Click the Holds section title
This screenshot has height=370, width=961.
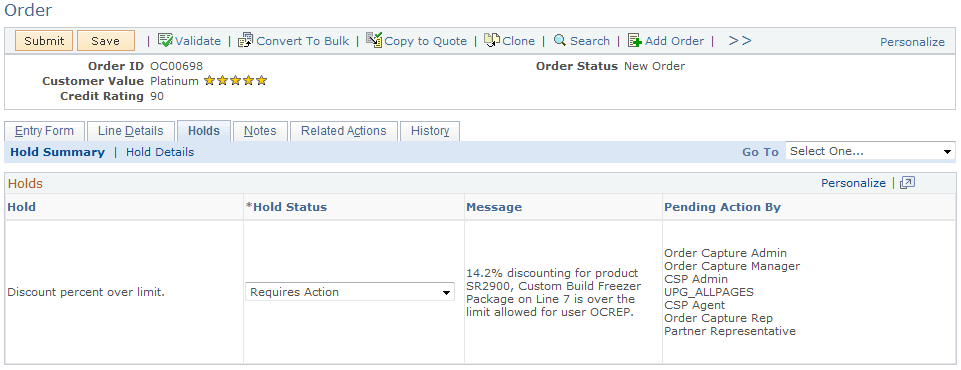(x=25, y=184)
